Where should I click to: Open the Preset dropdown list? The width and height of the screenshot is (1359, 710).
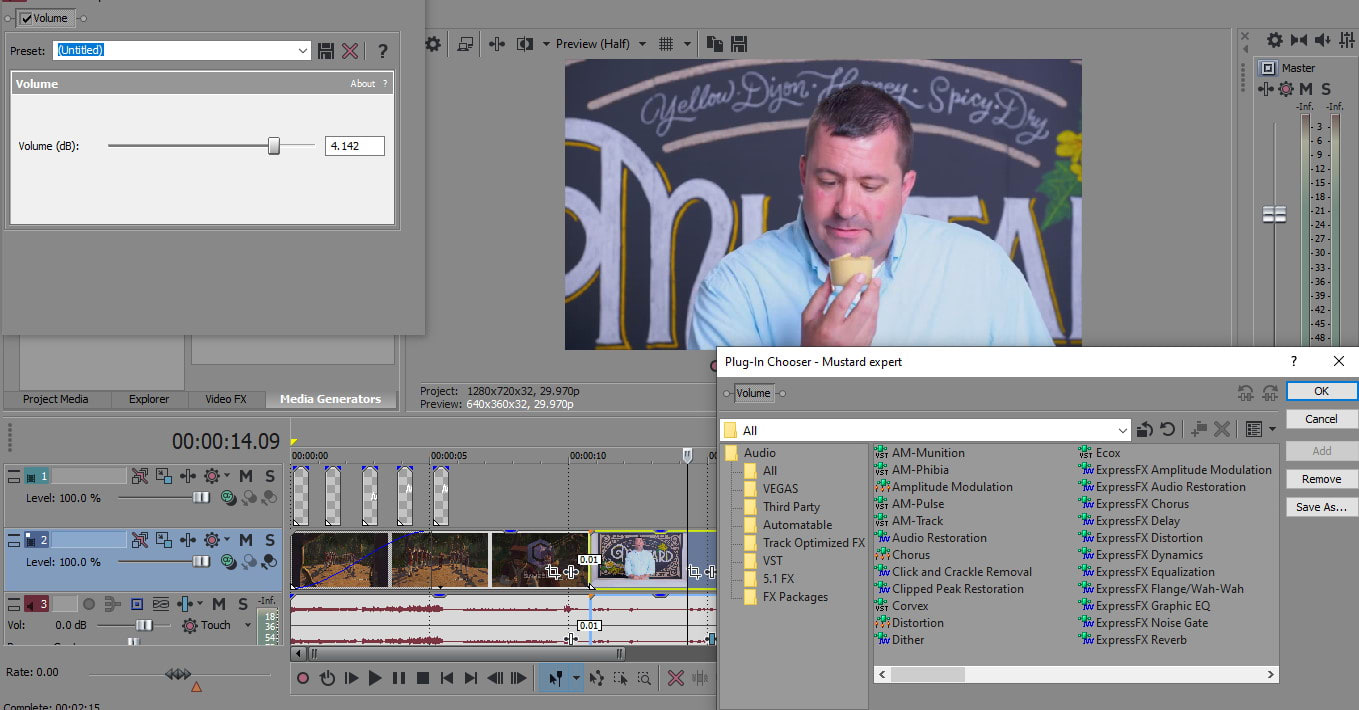tap(303, 51)
